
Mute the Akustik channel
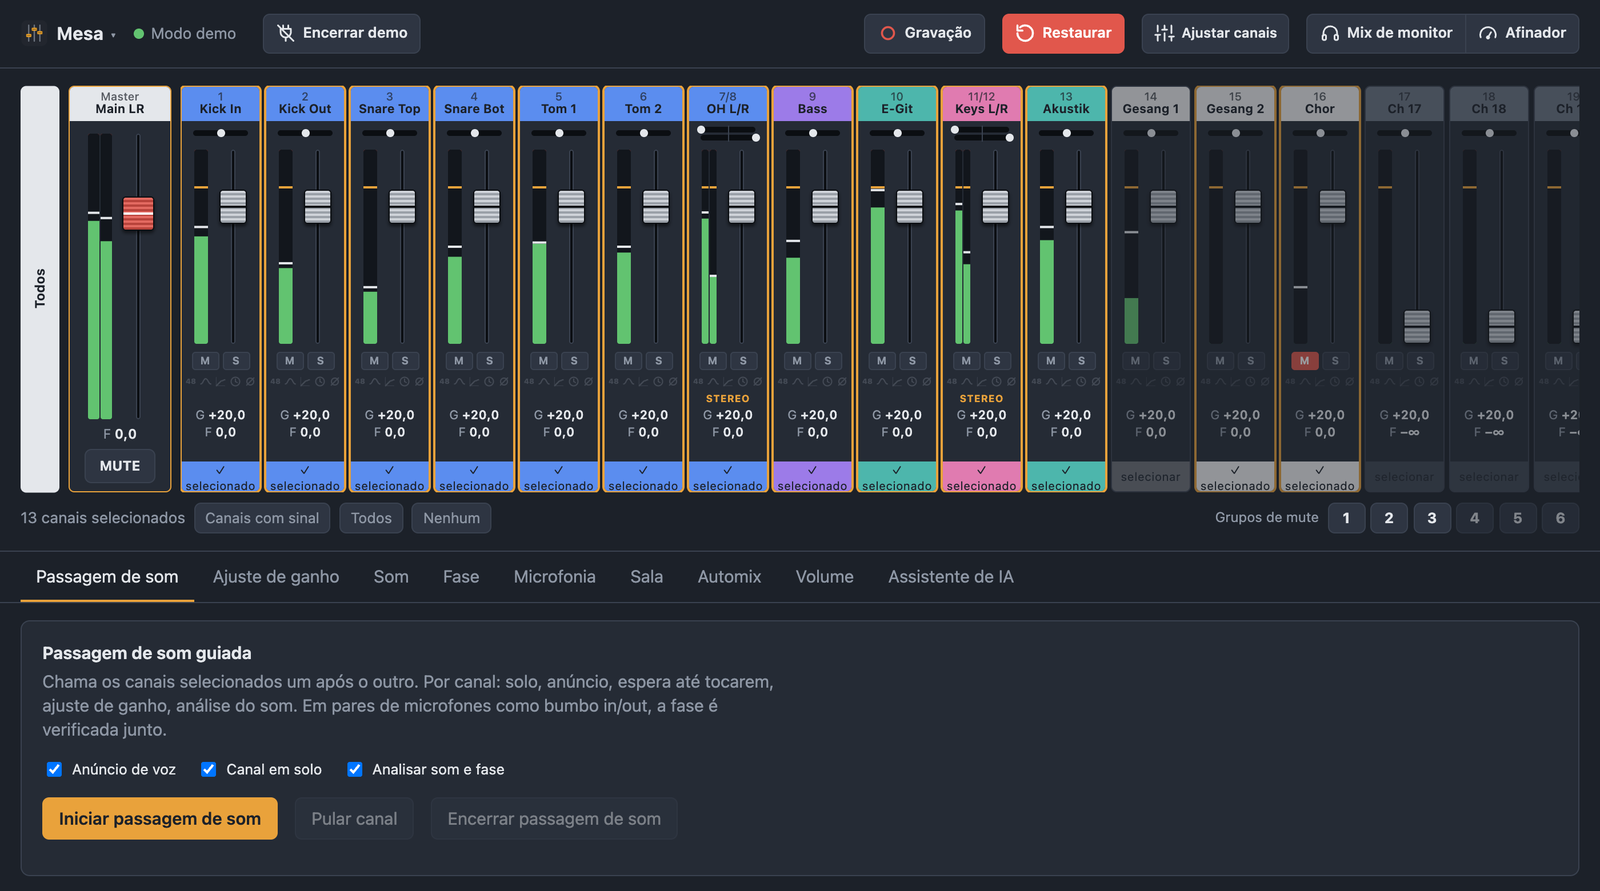pyautogui.click(x=1050, y=361)
